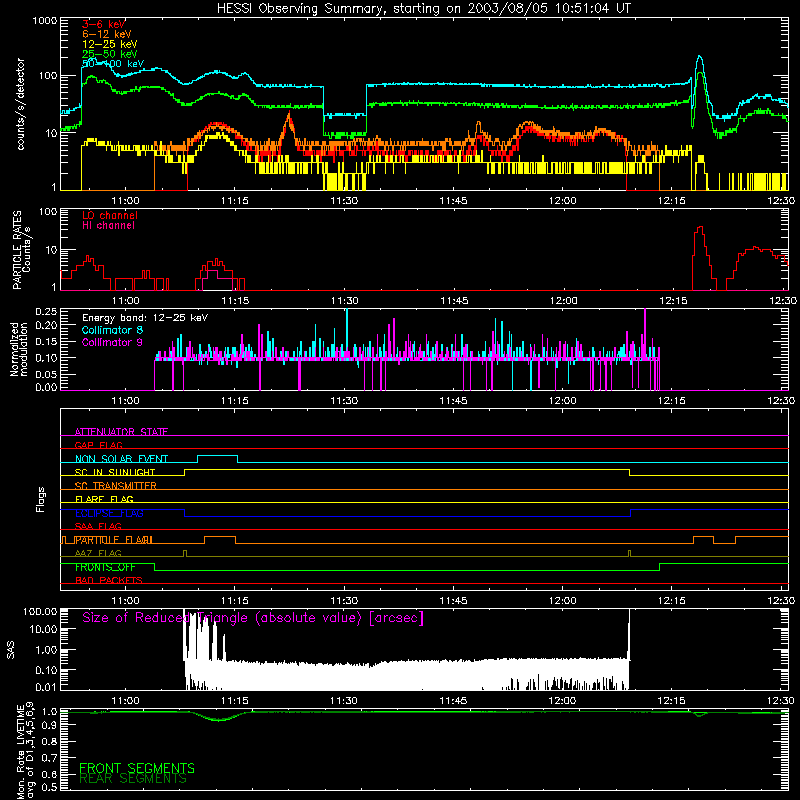
Task: Click the green 25-50 keV legend entry
Action: tap(109, 54)
